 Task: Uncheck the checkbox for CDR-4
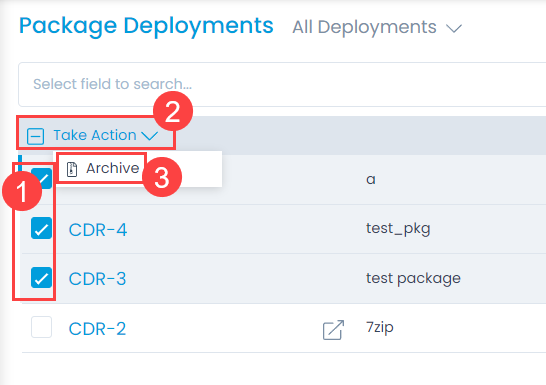(x=41, y=228)
